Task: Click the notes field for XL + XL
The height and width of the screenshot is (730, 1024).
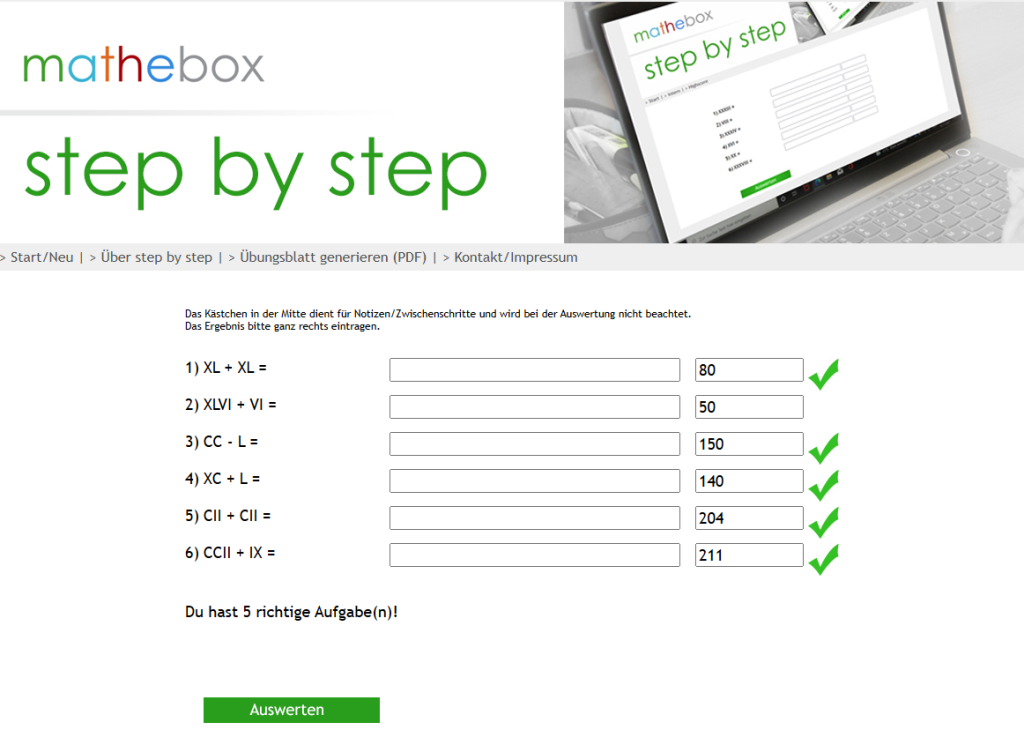Action: pos(534,370)
